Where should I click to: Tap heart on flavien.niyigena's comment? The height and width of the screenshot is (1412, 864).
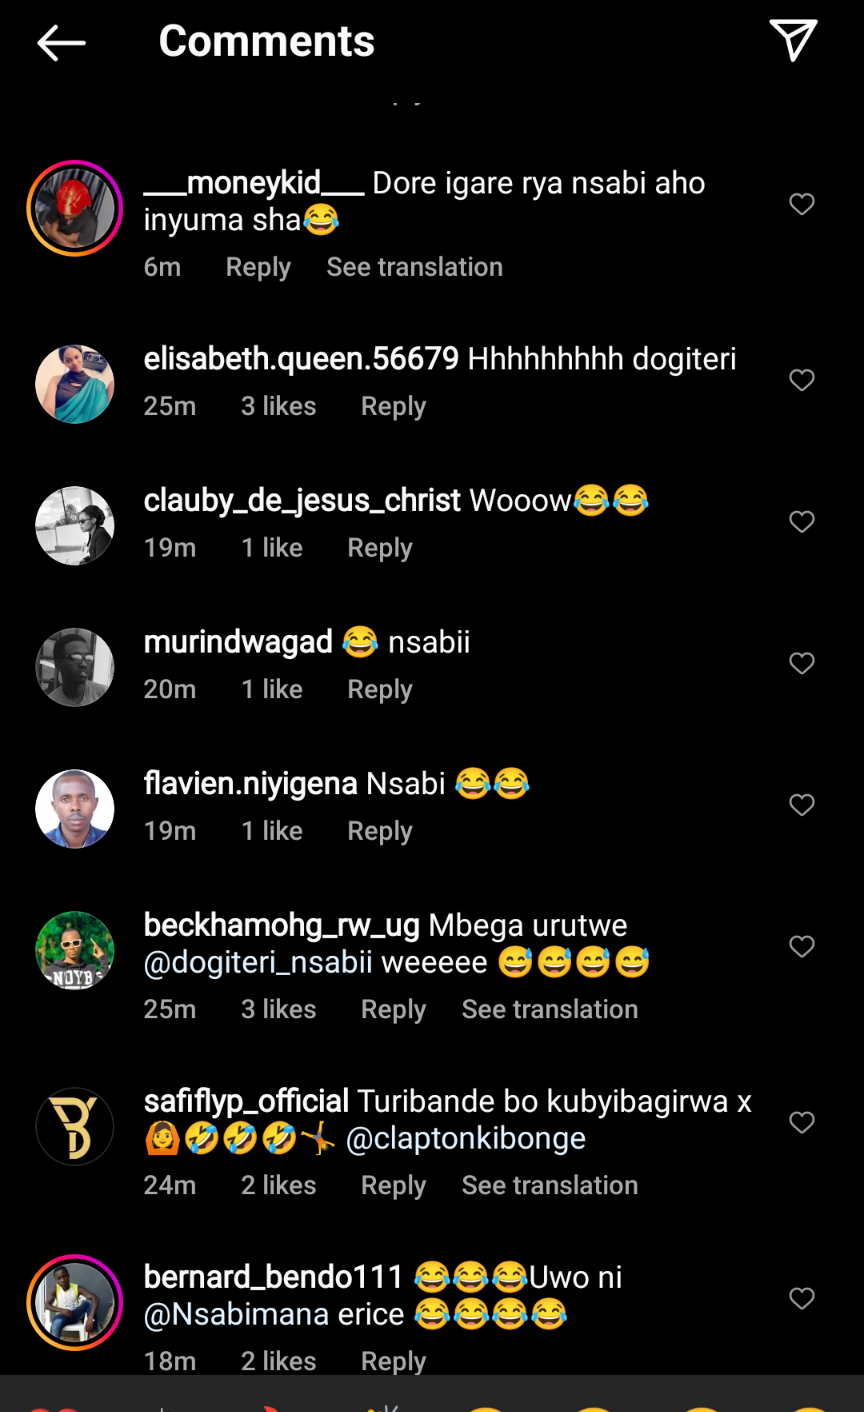tap(802, 805)
